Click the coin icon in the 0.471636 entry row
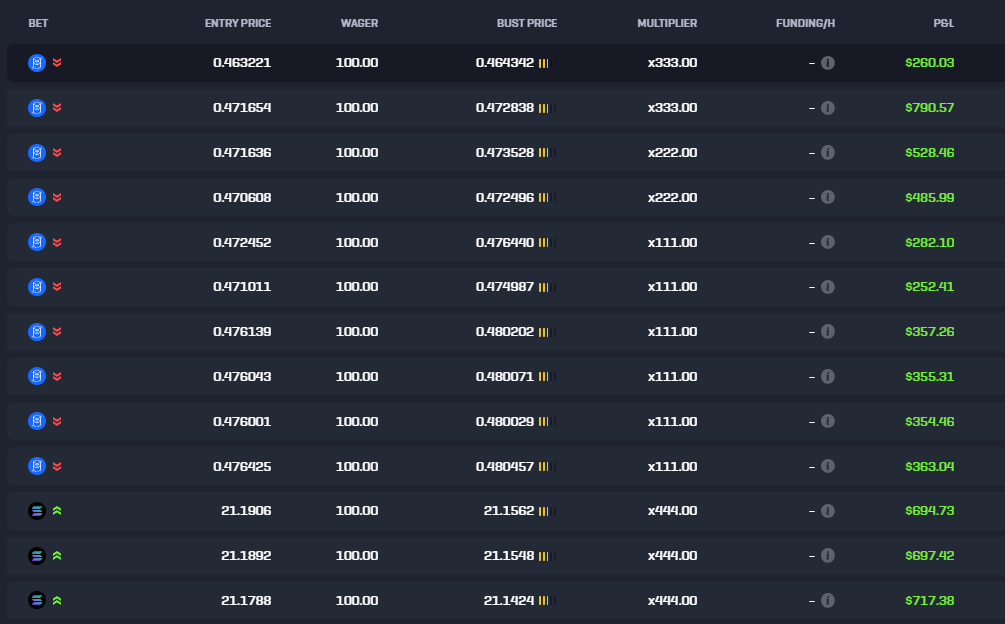This screenshot has height=624, width=1005. point(37,152)
